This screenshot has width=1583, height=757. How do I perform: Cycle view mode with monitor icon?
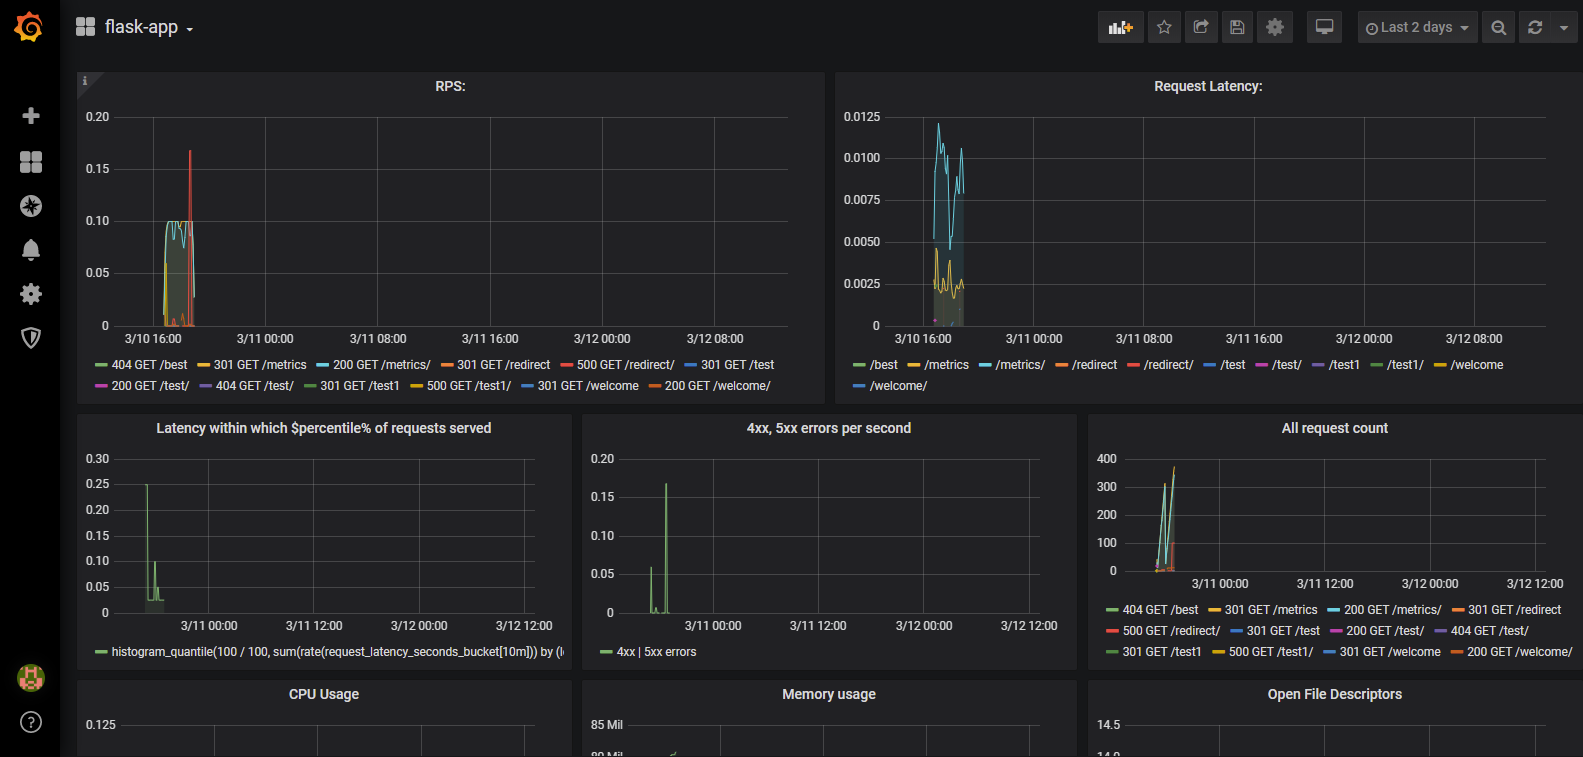pyautogui.click(x=1324, y=27)
